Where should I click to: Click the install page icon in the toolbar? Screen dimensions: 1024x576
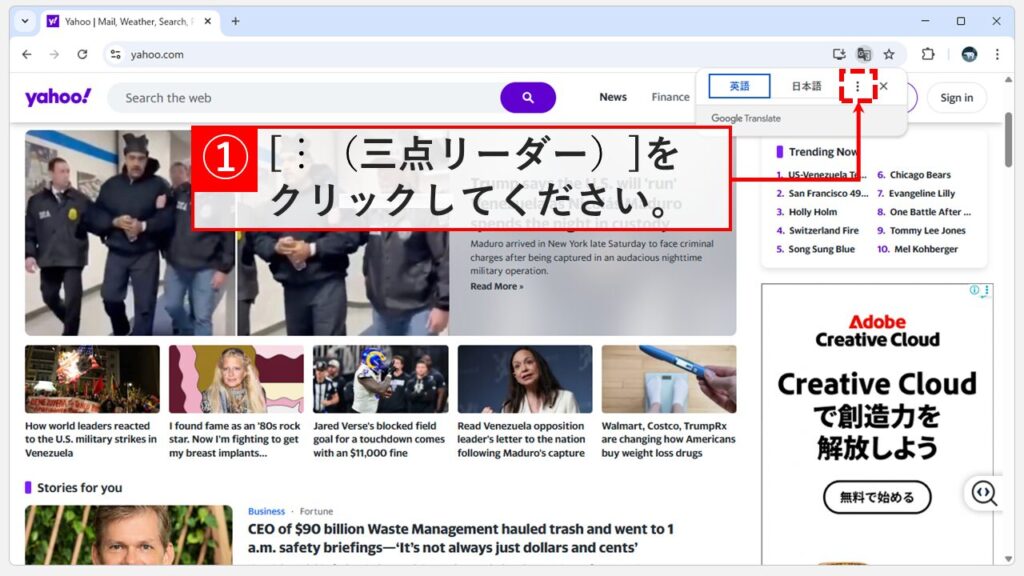tap(839, 54)
